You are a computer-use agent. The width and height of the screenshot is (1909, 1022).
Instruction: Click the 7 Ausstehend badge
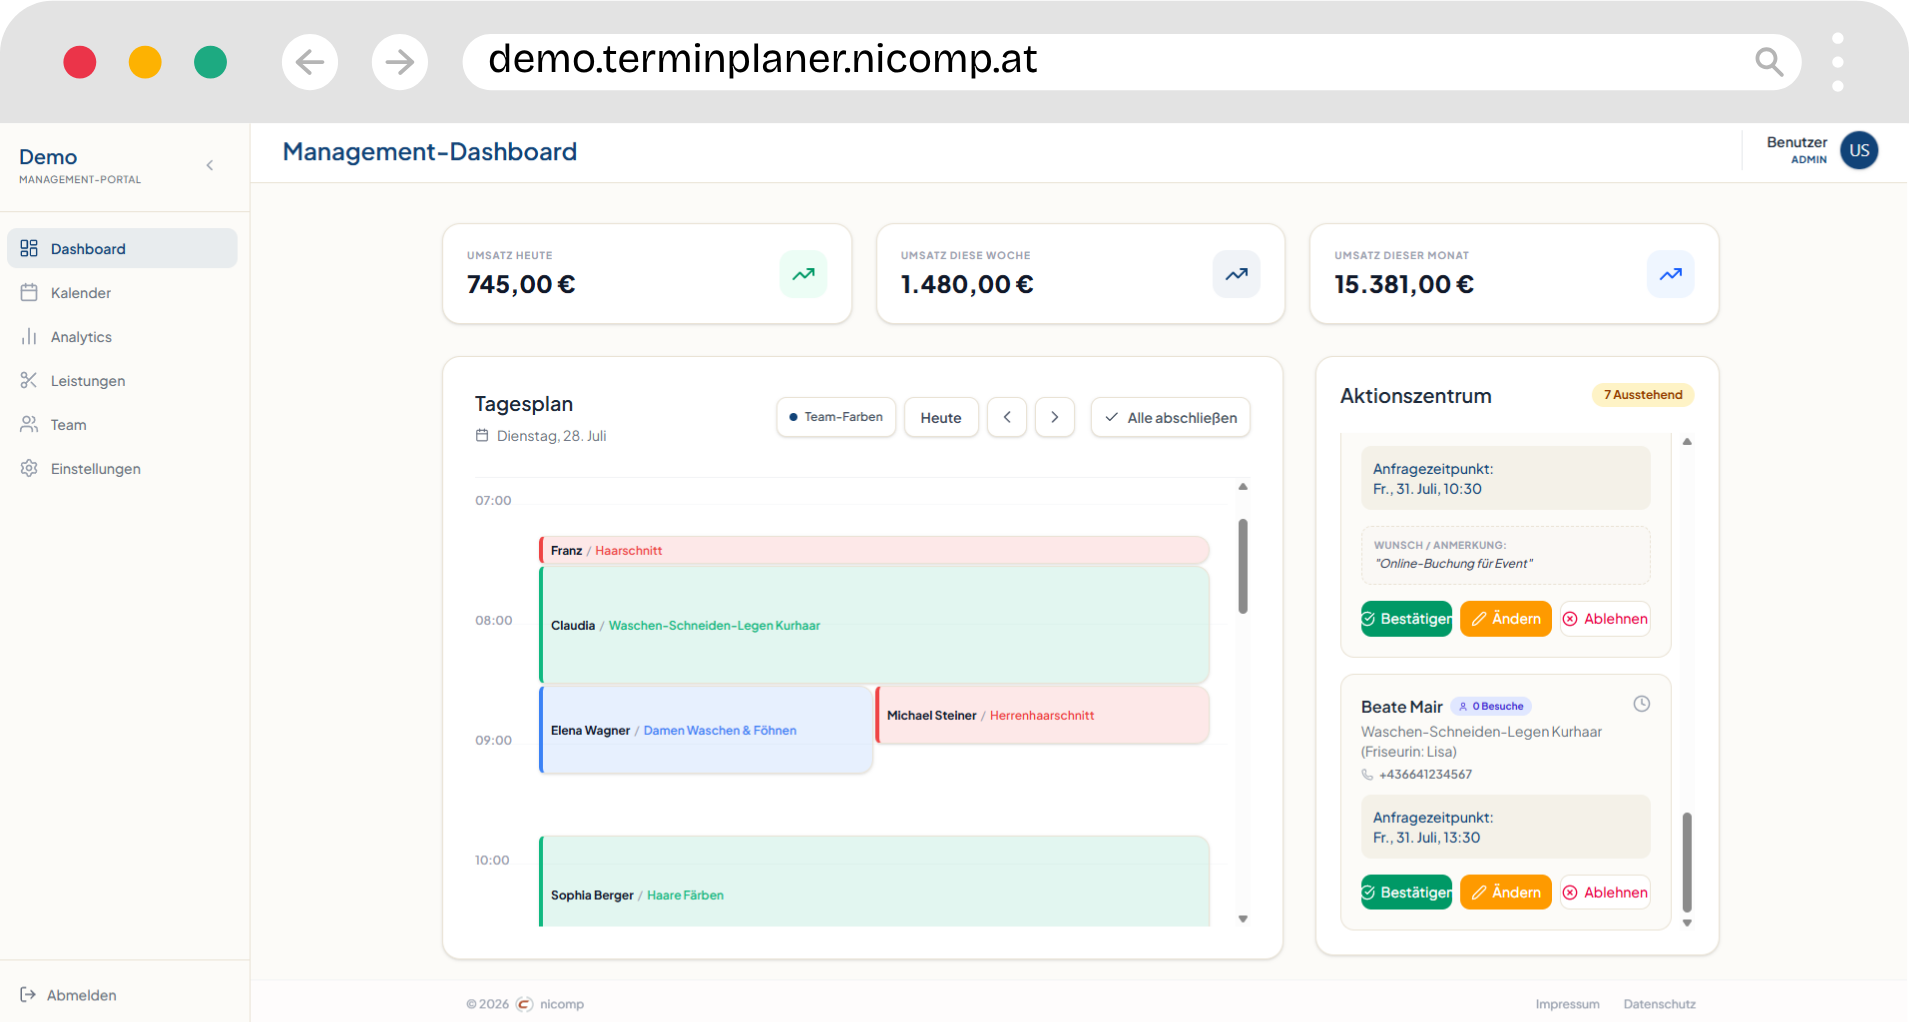(1643, 395)
